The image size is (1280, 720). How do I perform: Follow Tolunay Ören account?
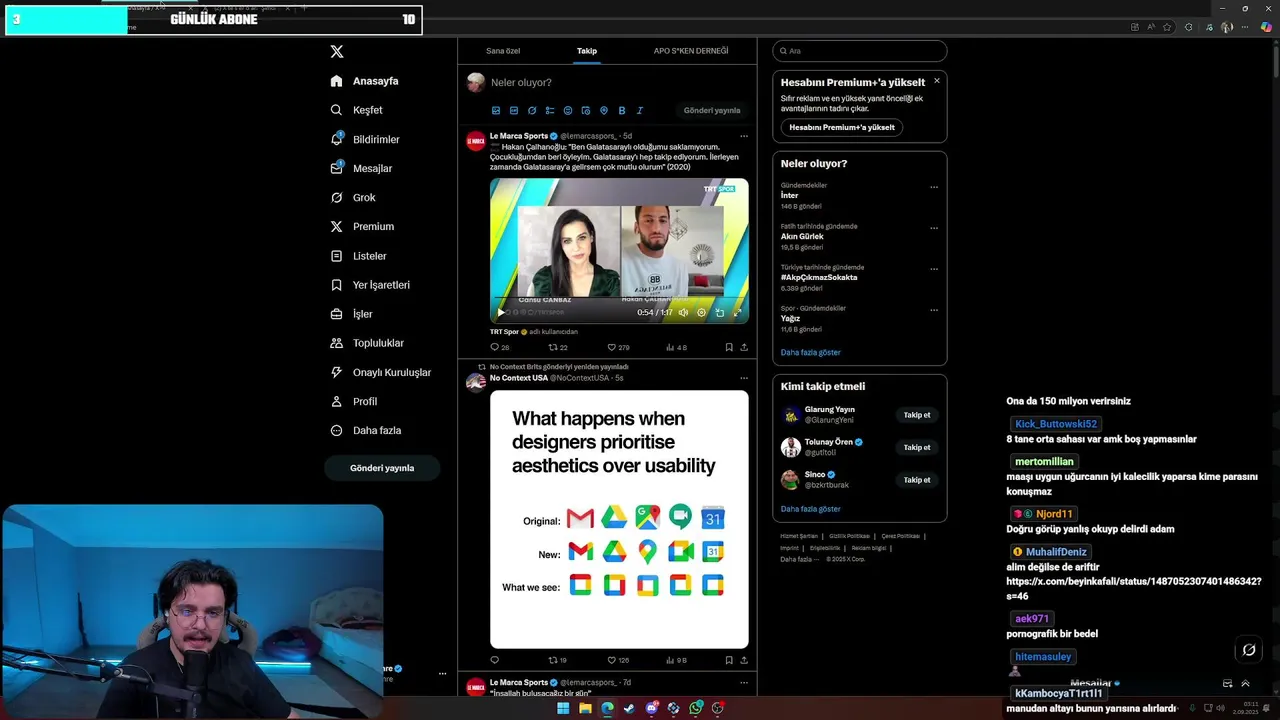click(x=917, y=447)
